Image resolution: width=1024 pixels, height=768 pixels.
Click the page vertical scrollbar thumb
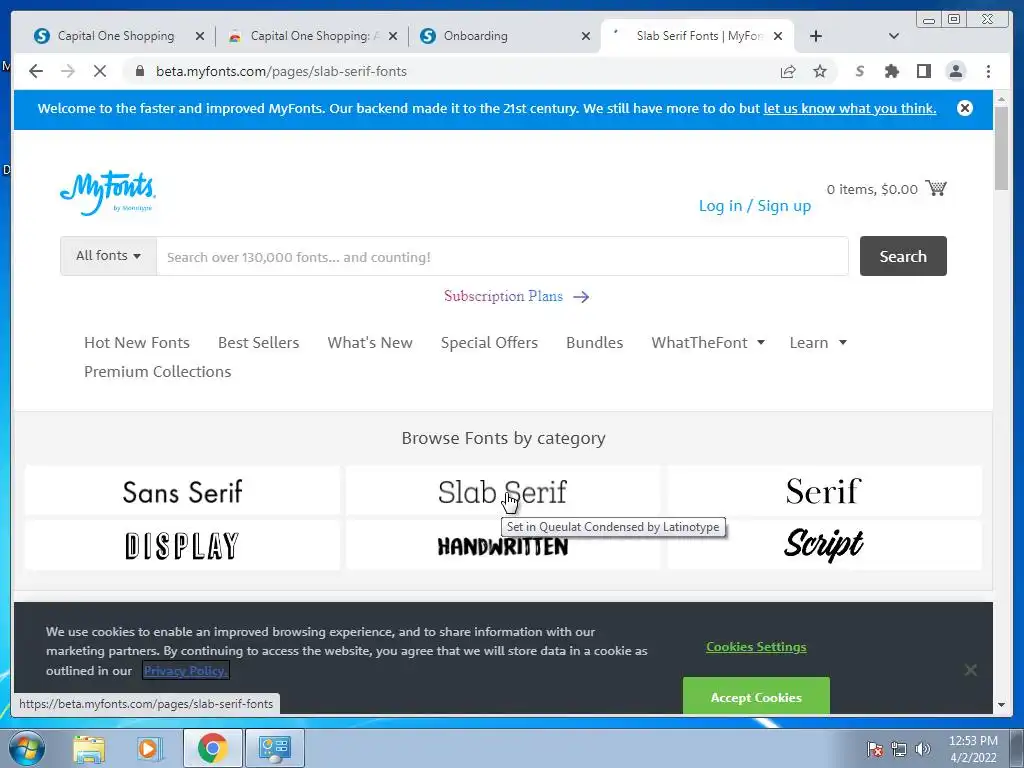(1002, 148)
